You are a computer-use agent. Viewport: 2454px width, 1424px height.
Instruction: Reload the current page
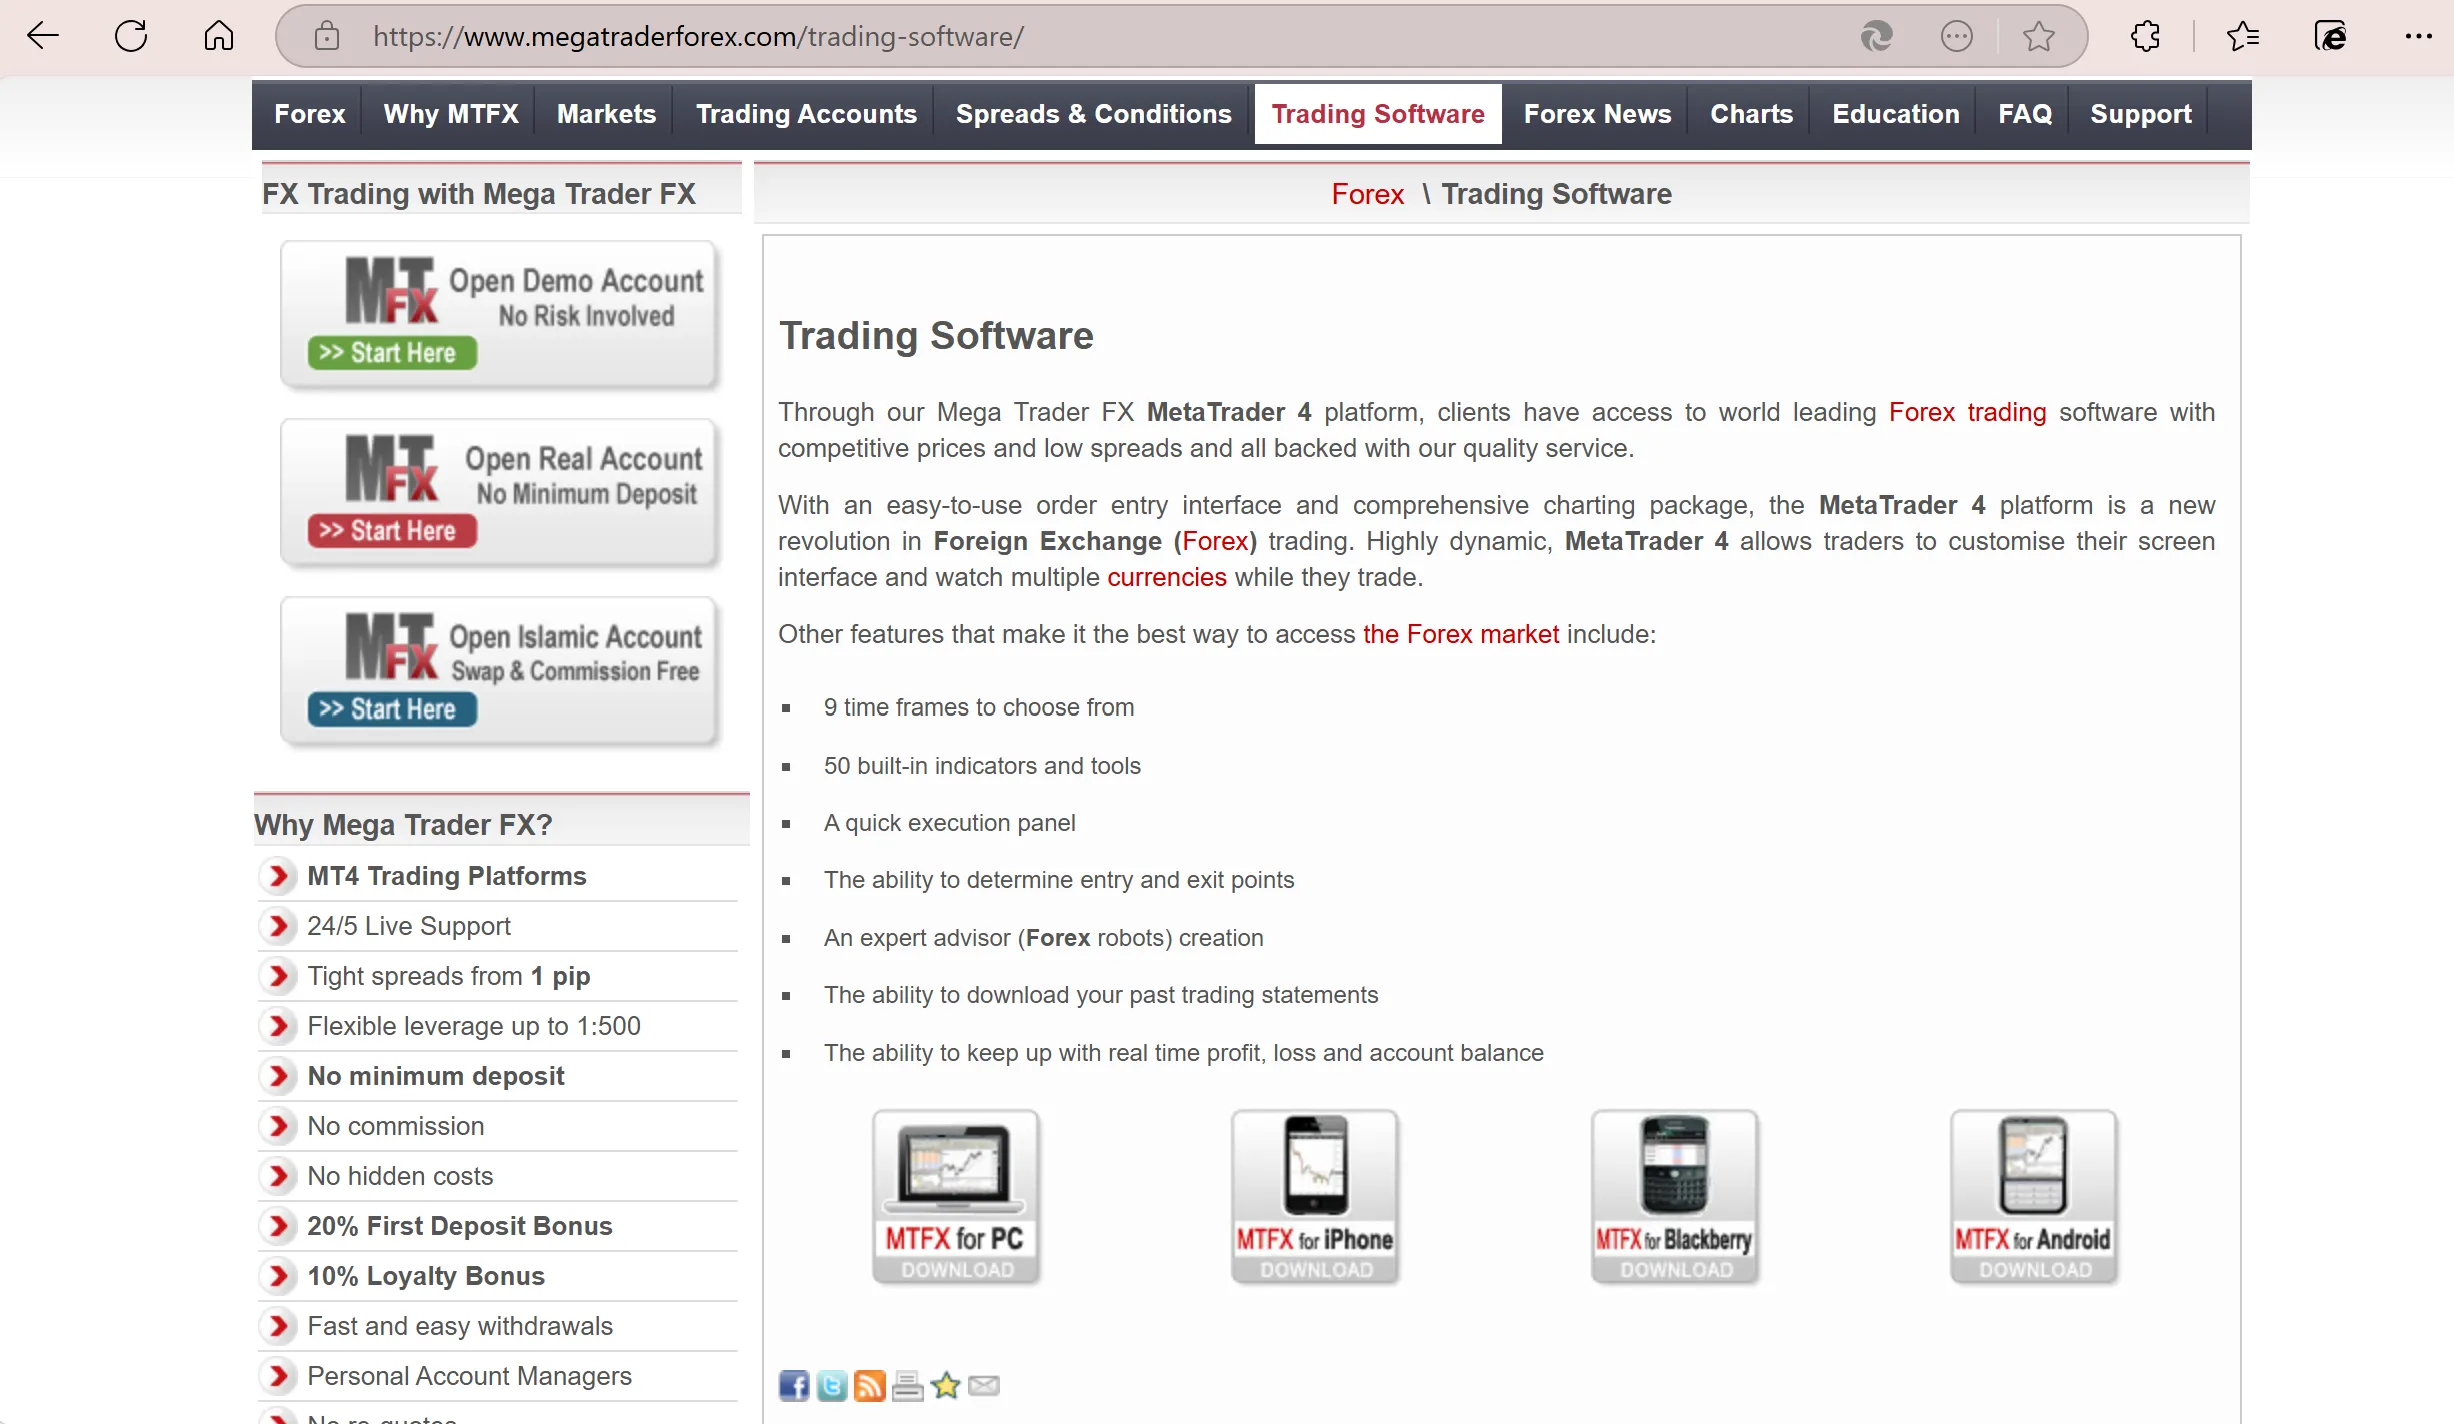[131, 37]
